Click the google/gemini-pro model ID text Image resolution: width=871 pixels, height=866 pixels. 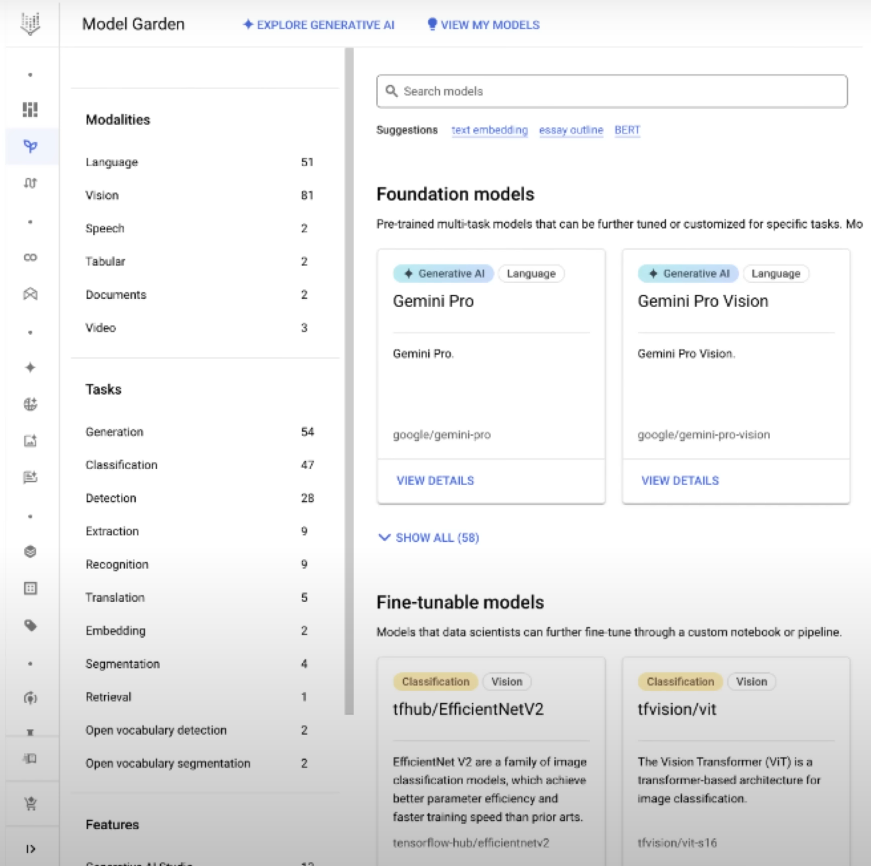[x=442, y=435]
